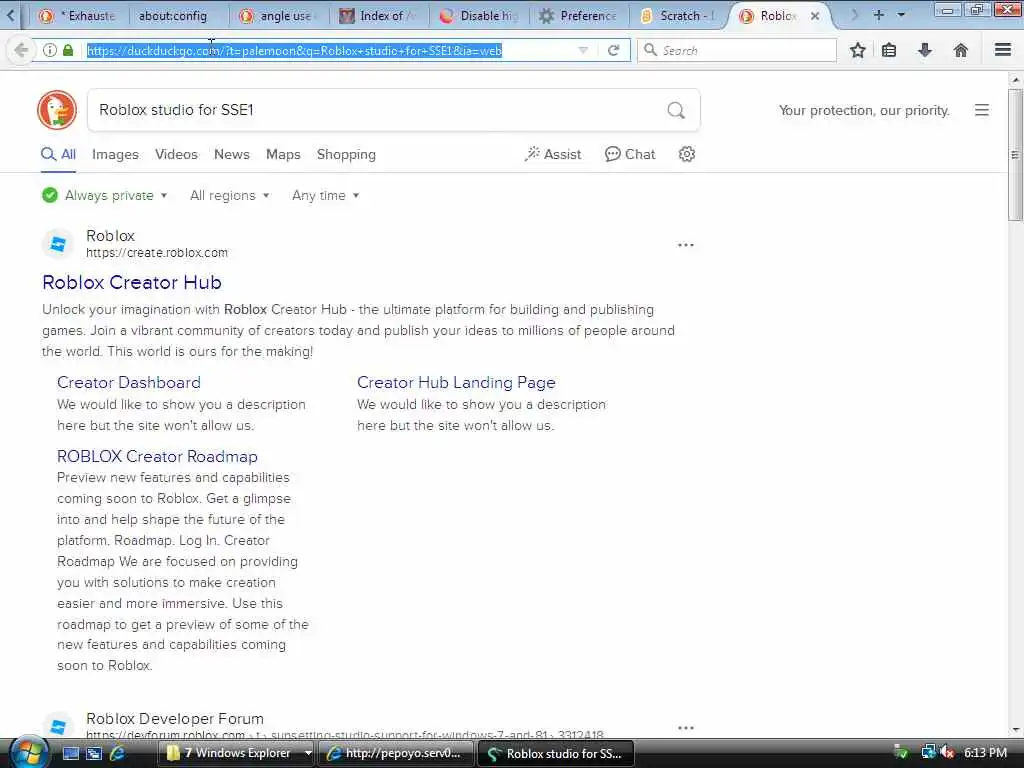Open more options dots for Roblox Developer Forum result
This screenshot has height=768, width=1024.
pos(686,728)
